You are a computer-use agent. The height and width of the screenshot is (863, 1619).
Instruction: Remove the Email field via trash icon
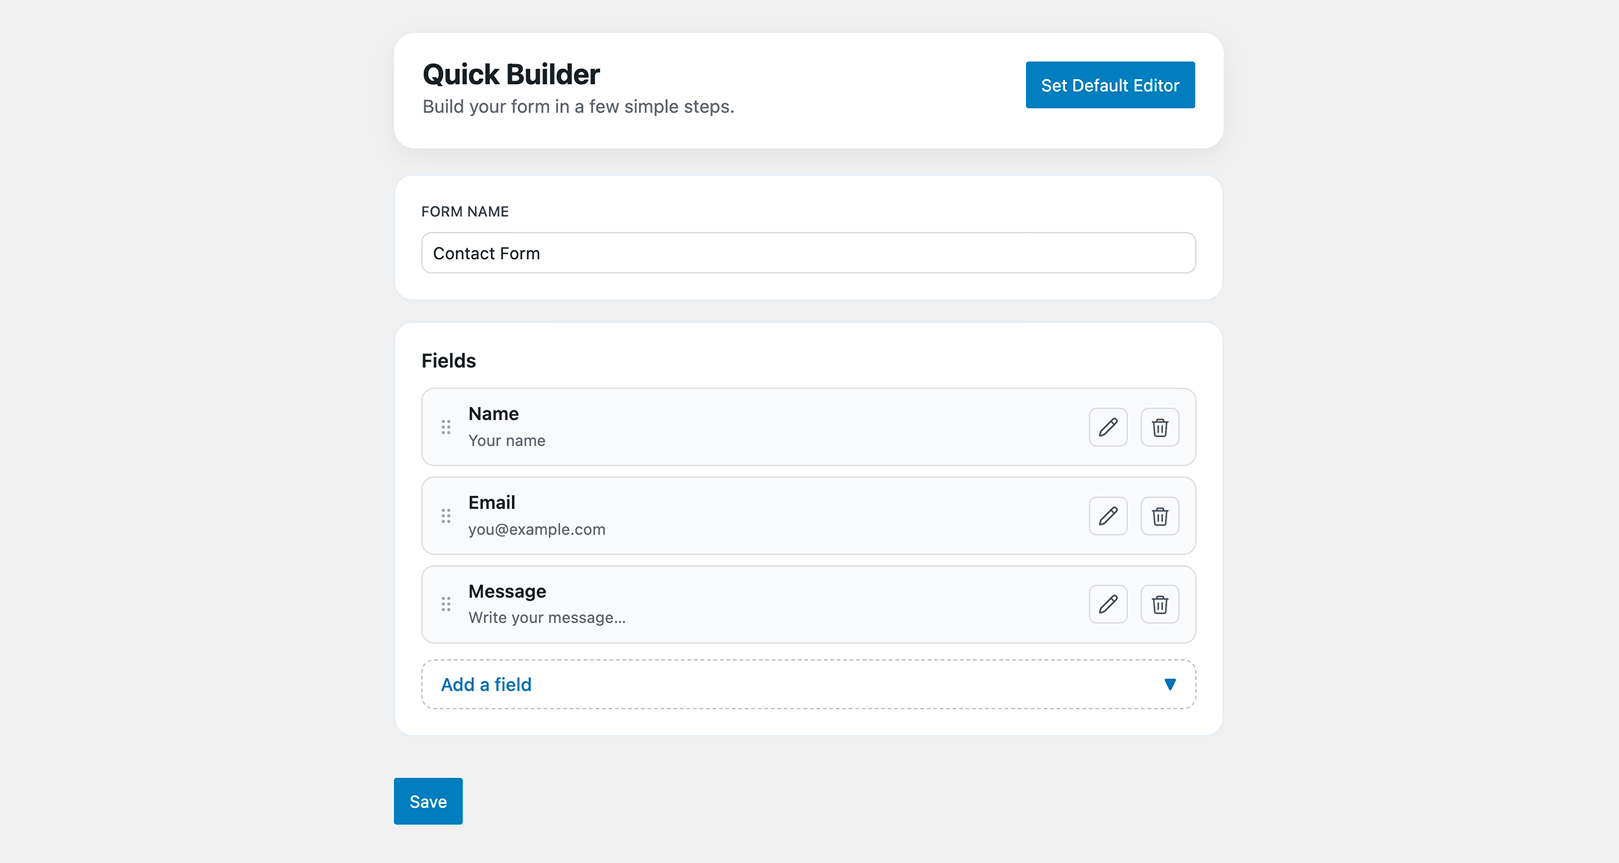pyautogui.click(x=1160, y=516)
